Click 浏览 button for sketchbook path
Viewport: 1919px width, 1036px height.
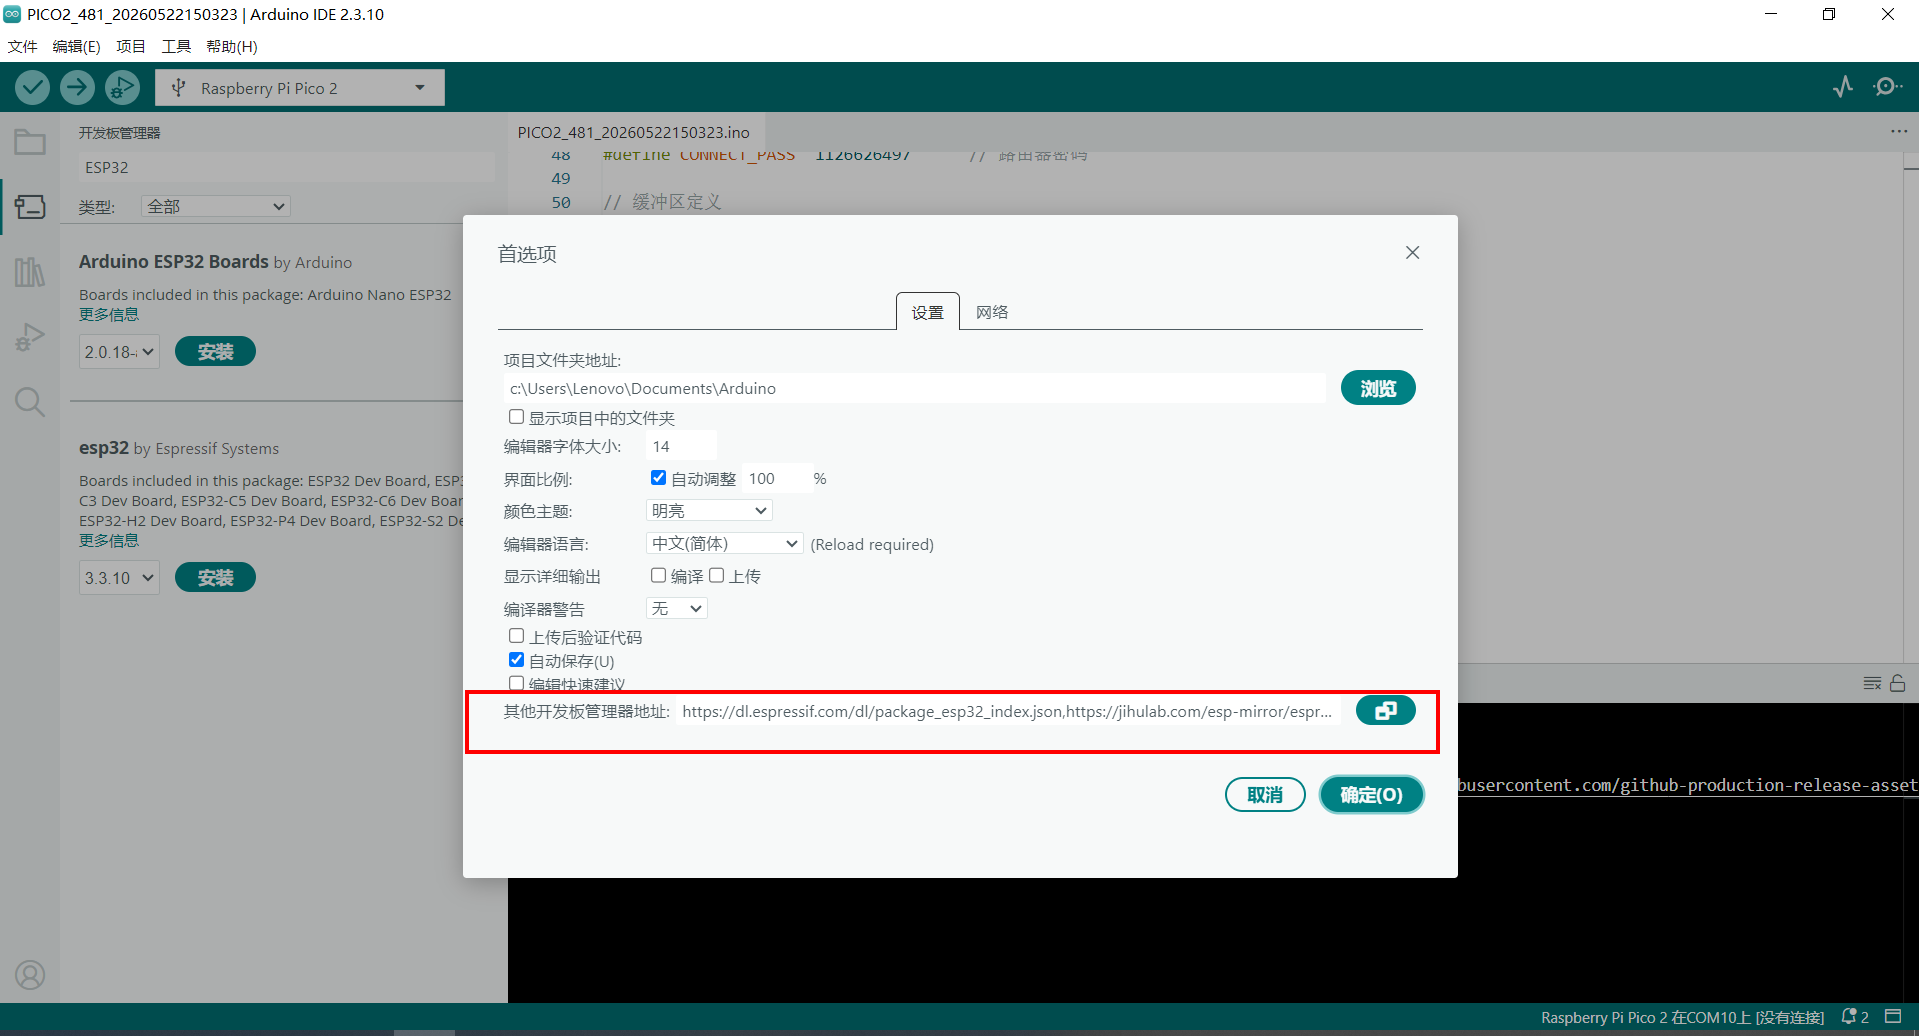coord(1378,388)
